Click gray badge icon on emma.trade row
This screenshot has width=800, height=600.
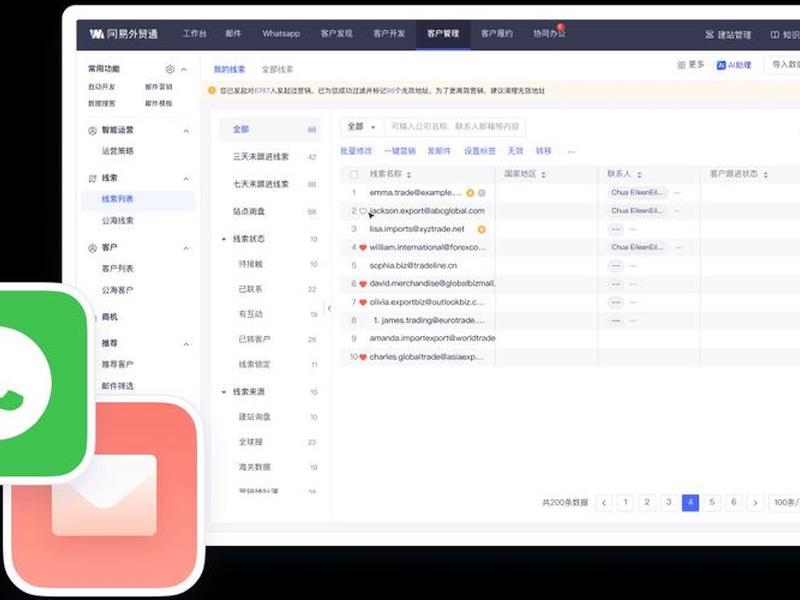coord(482,193)
